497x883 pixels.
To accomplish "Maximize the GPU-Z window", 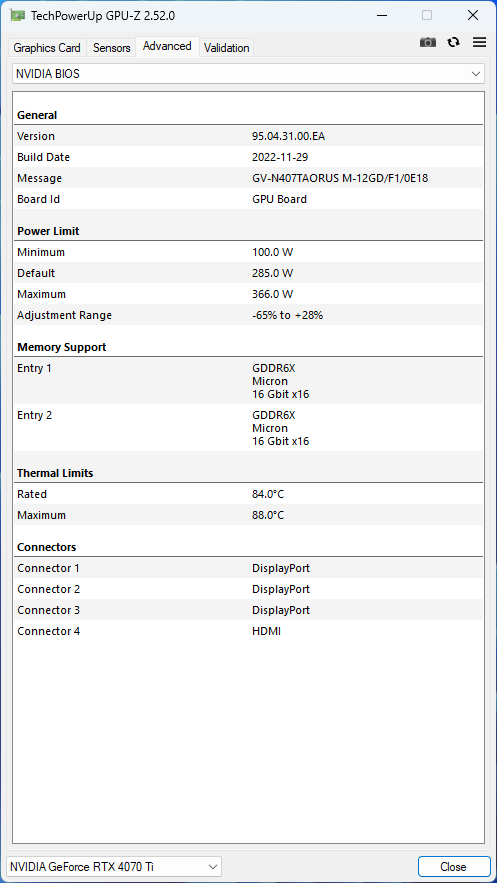I will click(427, 16).
